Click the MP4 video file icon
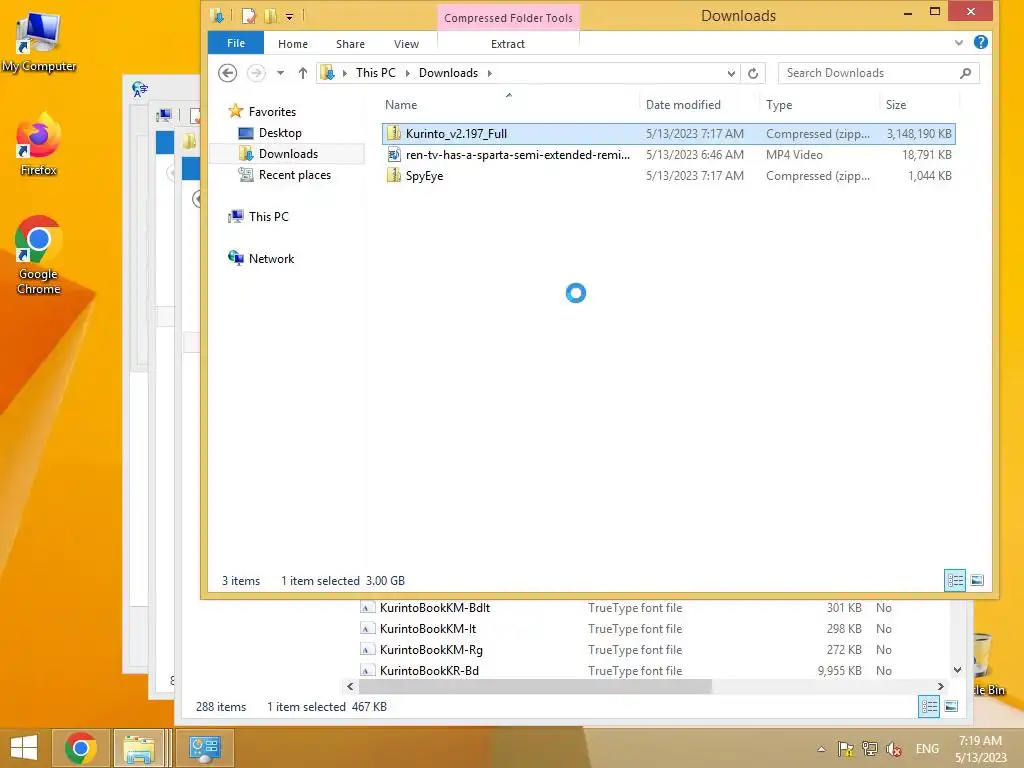 click(x=393, y=154)
